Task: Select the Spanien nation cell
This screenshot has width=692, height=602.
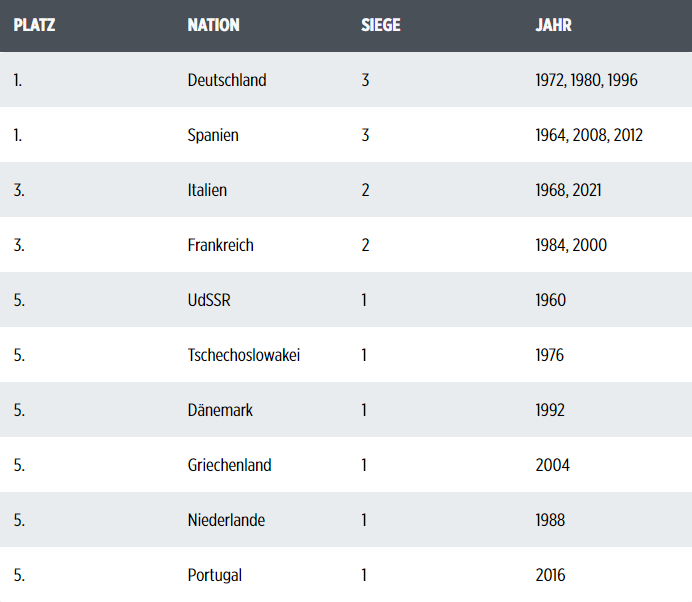Action: coord(213,135)
